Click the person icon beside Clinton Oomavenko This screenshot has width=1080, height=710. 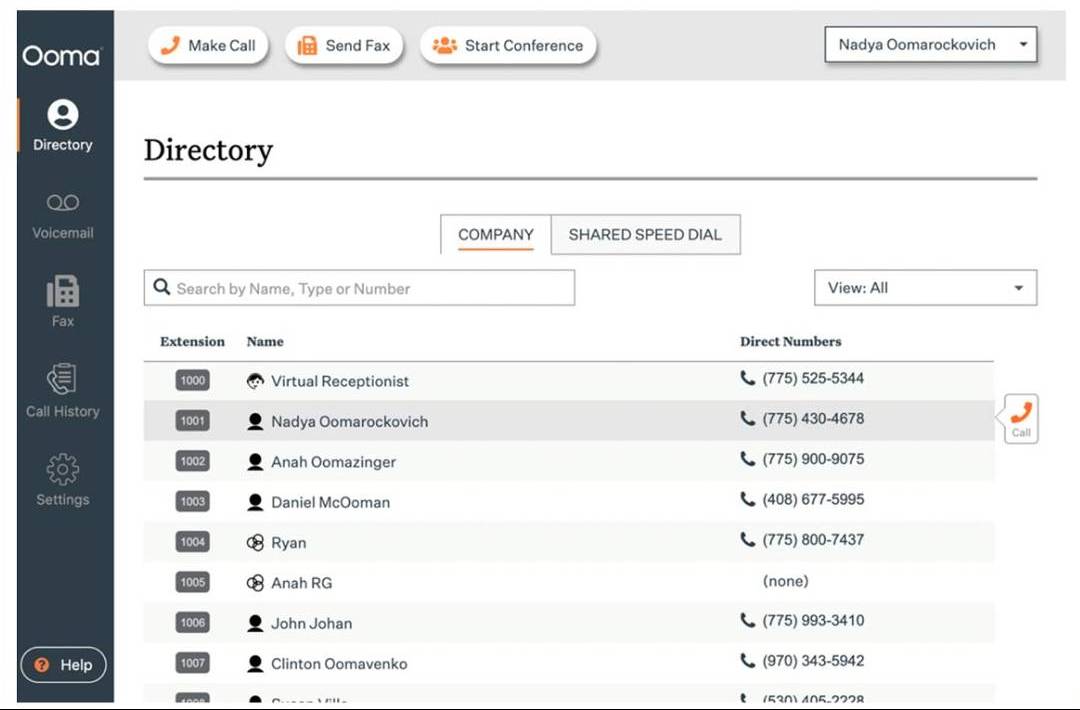(x=256, y=664)
